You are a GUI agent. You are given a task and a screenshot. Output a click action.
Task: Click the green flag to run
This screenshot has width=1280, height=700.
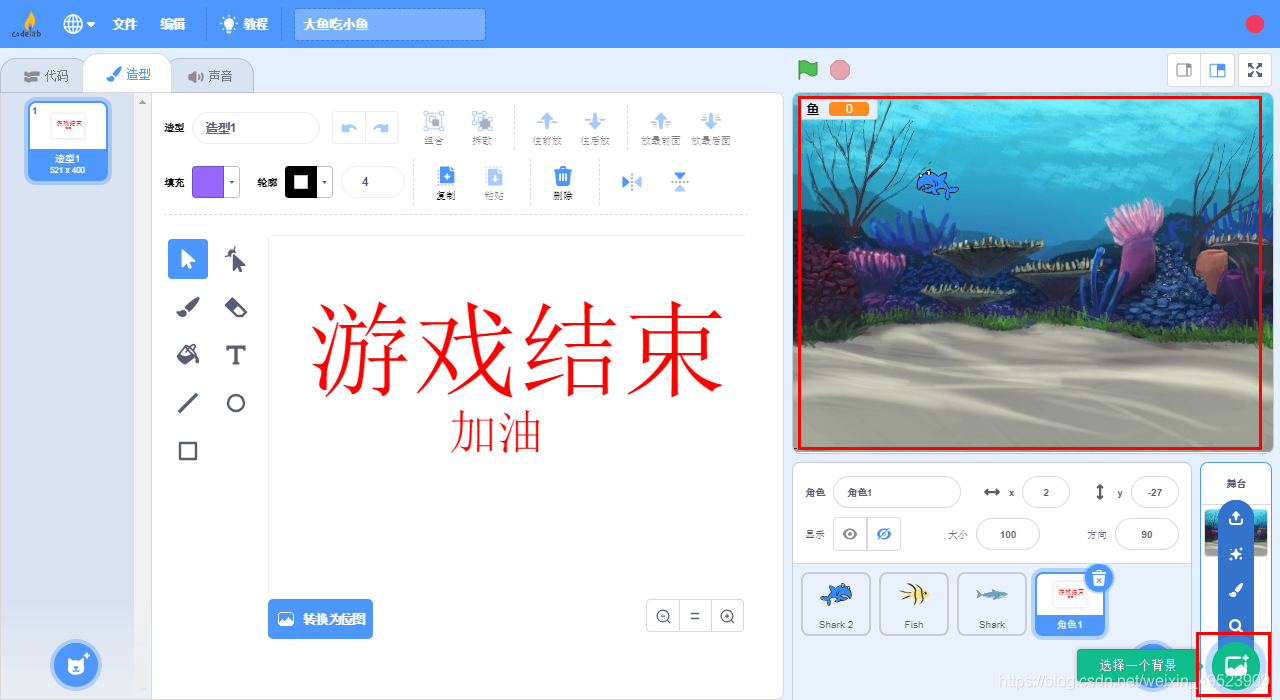click(808, 70)
